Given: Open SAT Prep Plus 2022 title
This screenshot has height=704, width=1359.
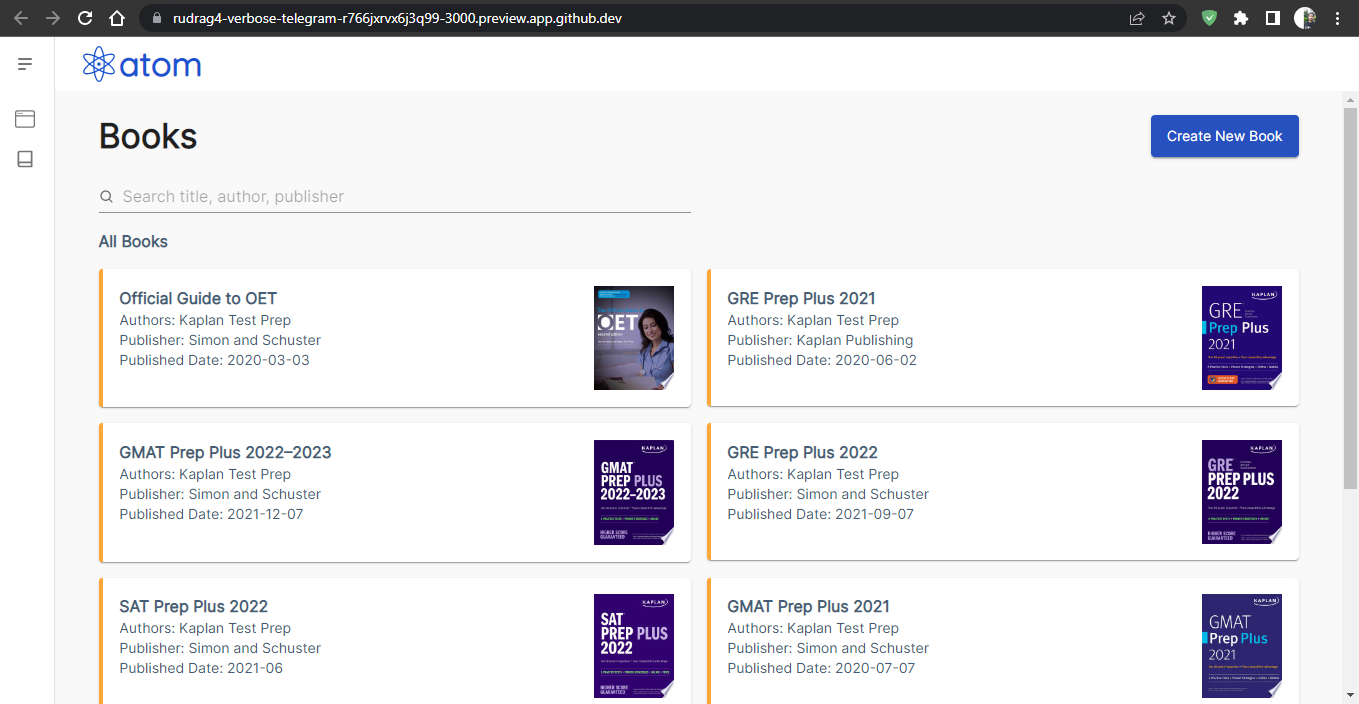Looking at the screenshot, I should click(x=193, y=606).
